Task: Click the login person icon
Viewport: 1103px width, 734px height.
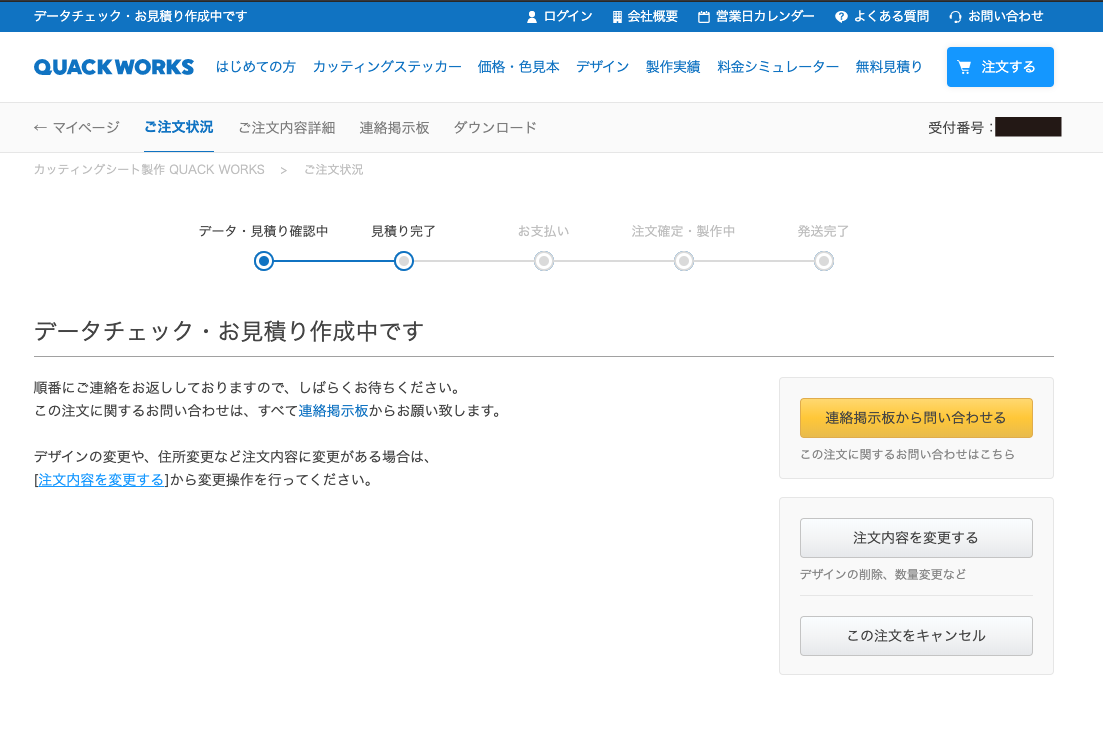Action: point(532,17)
